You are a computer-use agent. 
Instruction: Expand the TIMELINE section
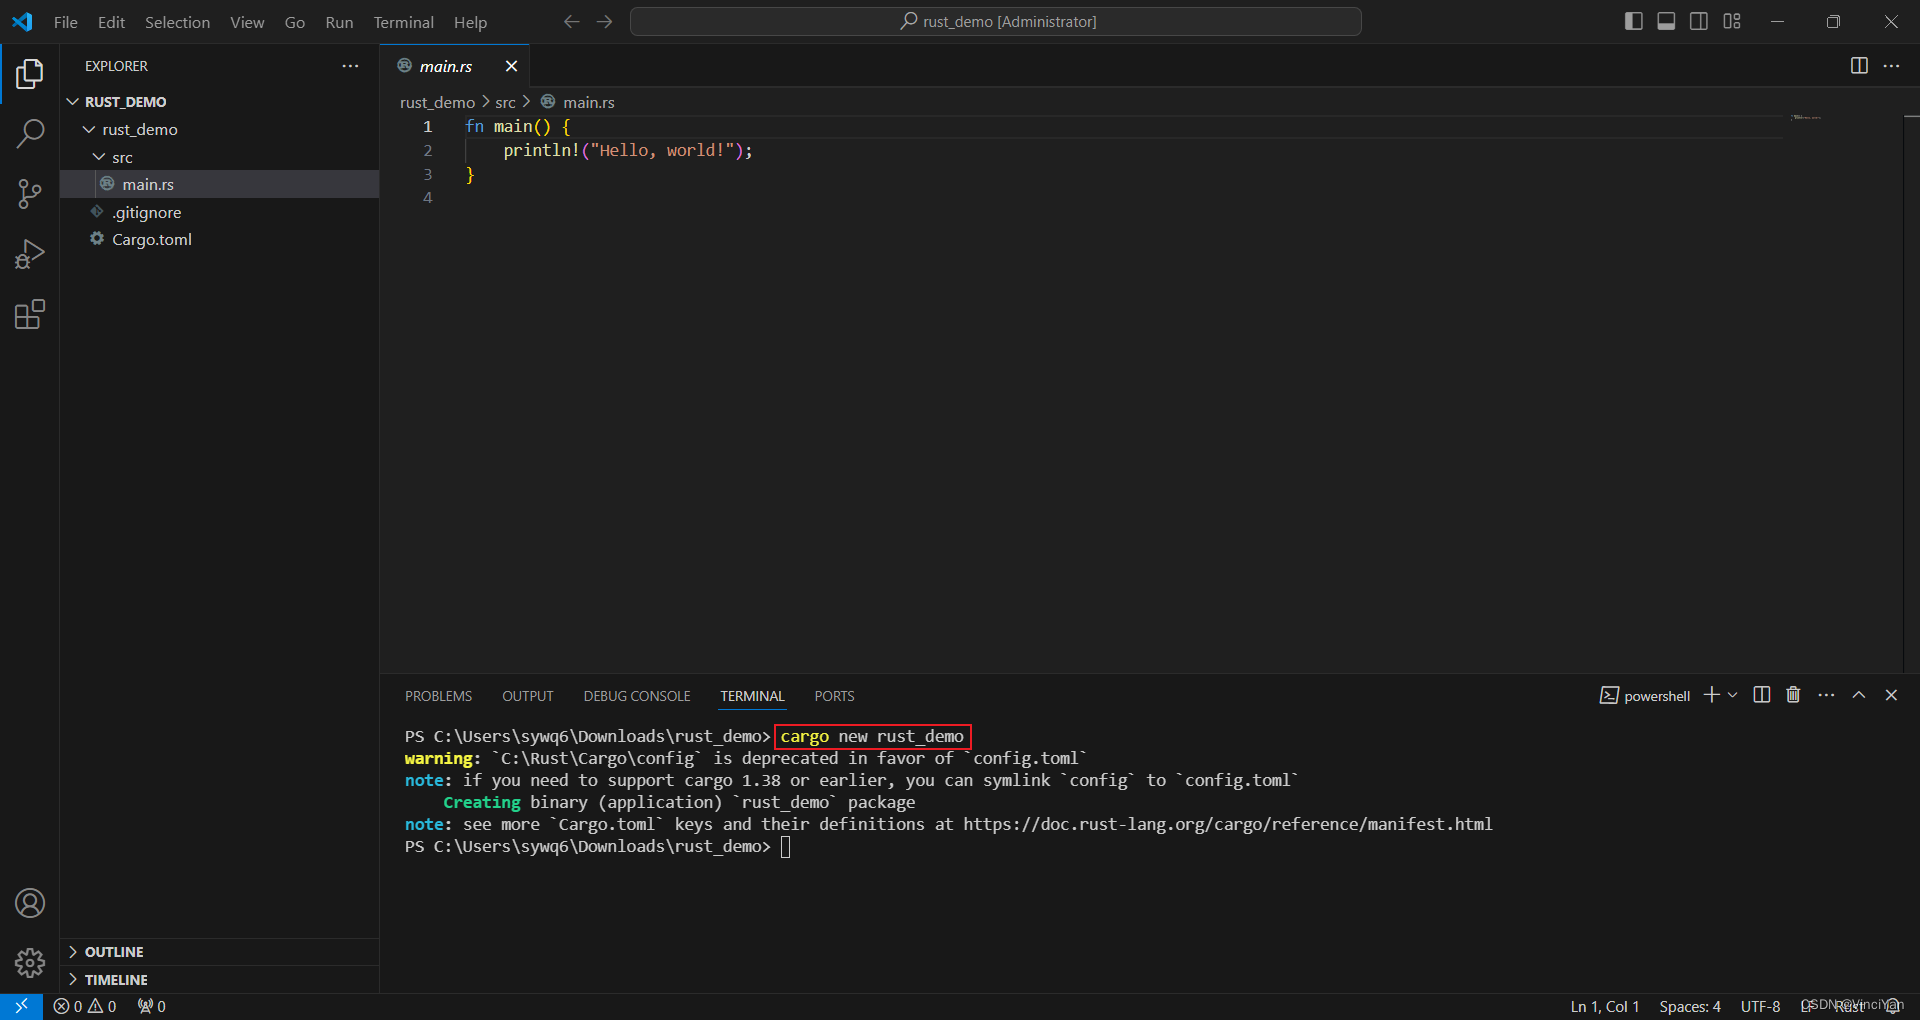coord(115,980)
